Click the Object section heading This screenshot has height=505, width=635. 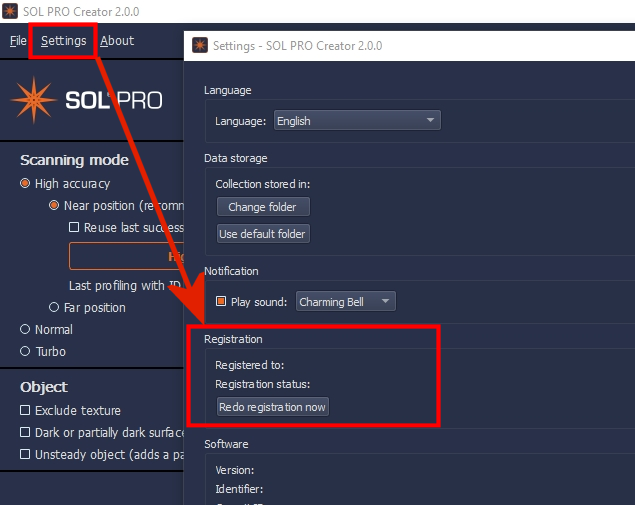tap(44, 387)
